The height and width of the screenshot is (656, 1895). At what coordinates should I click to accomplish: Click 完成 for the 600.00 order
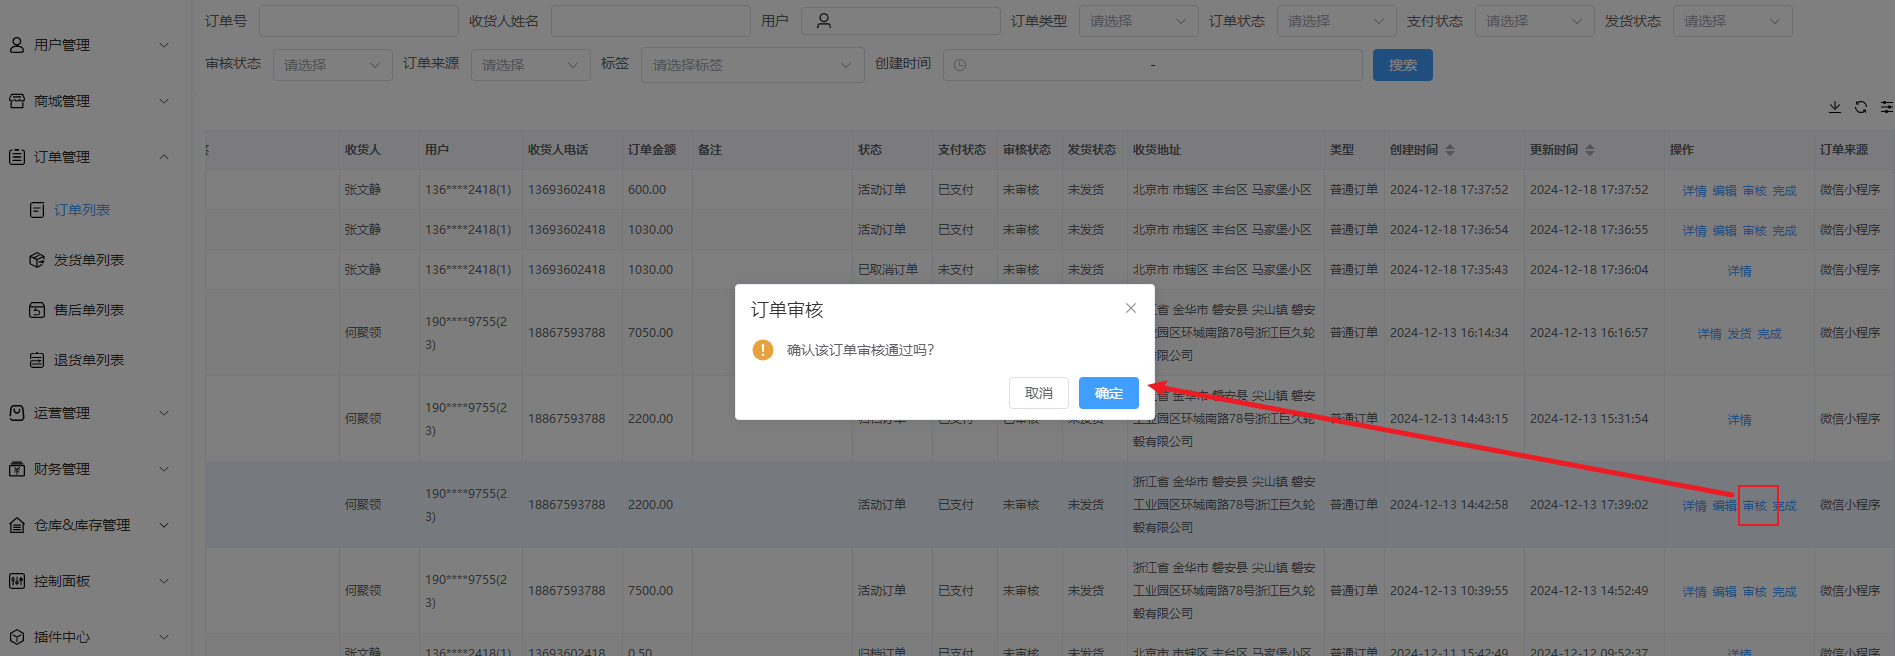point(1784,191)
